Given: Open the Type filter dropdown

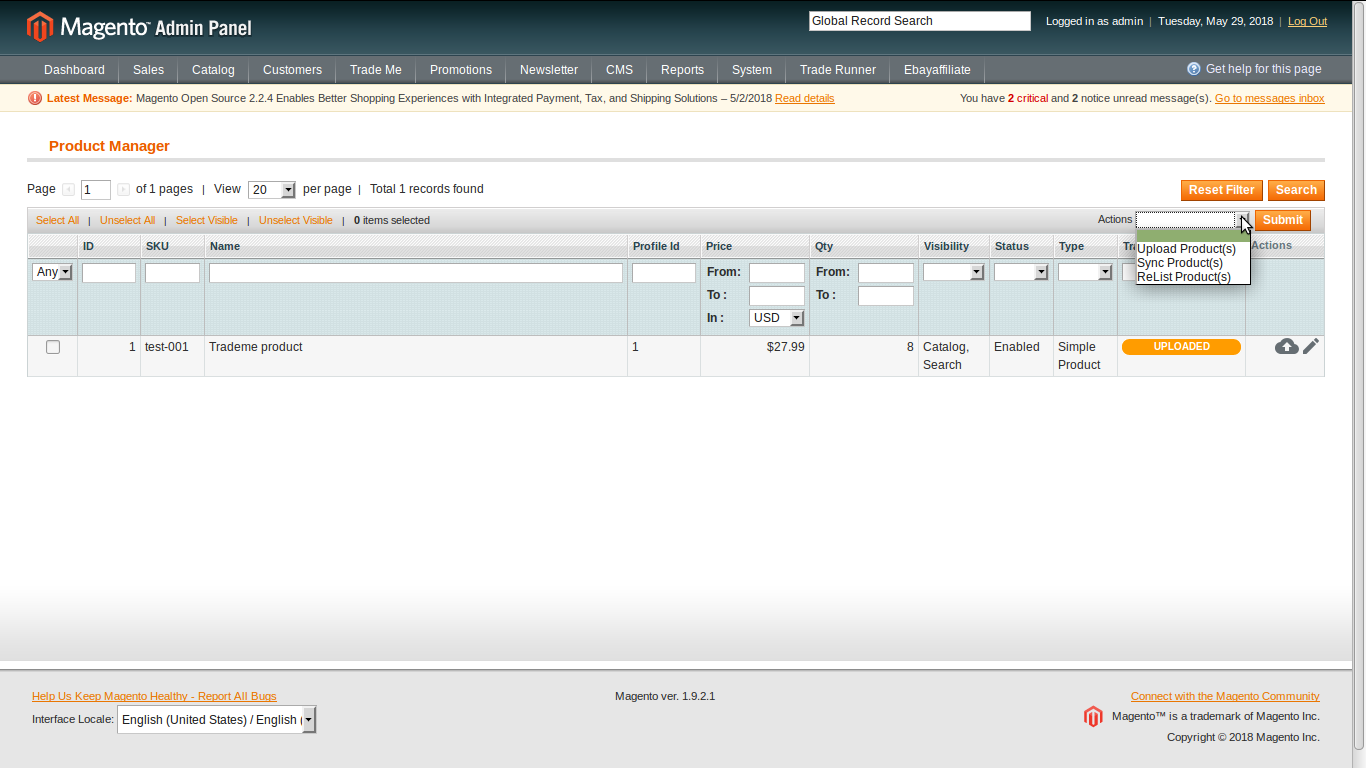Looking at the screenshot, I should coord(1085,272).
